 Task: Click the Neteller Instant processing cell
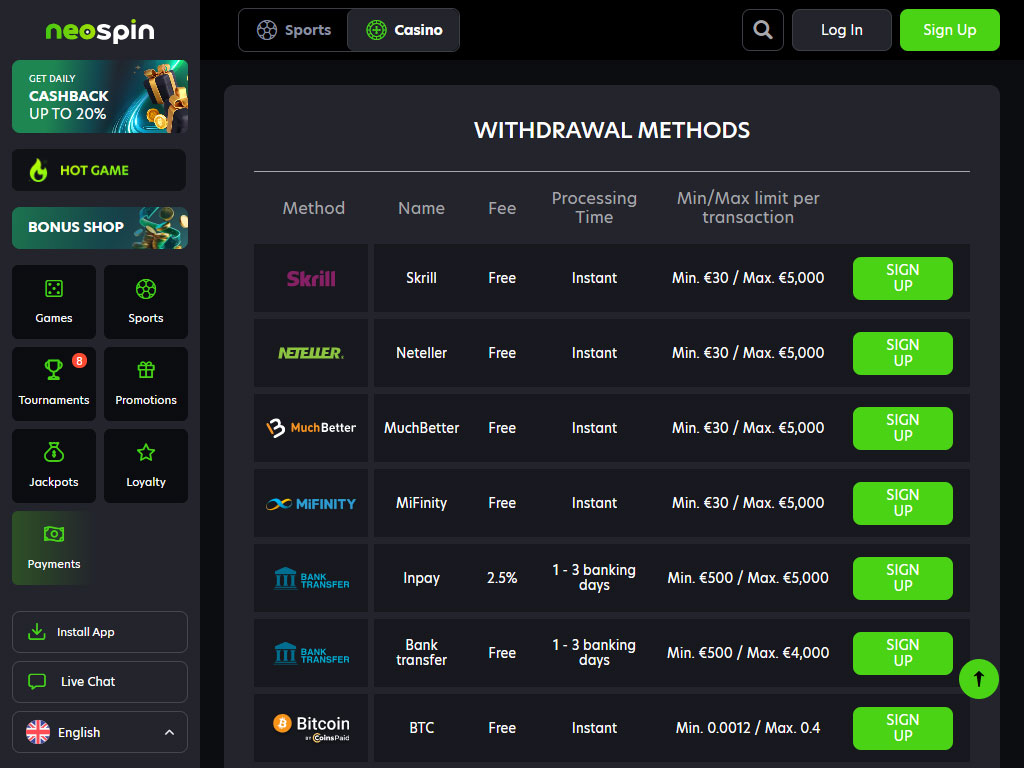coord(594,353)
